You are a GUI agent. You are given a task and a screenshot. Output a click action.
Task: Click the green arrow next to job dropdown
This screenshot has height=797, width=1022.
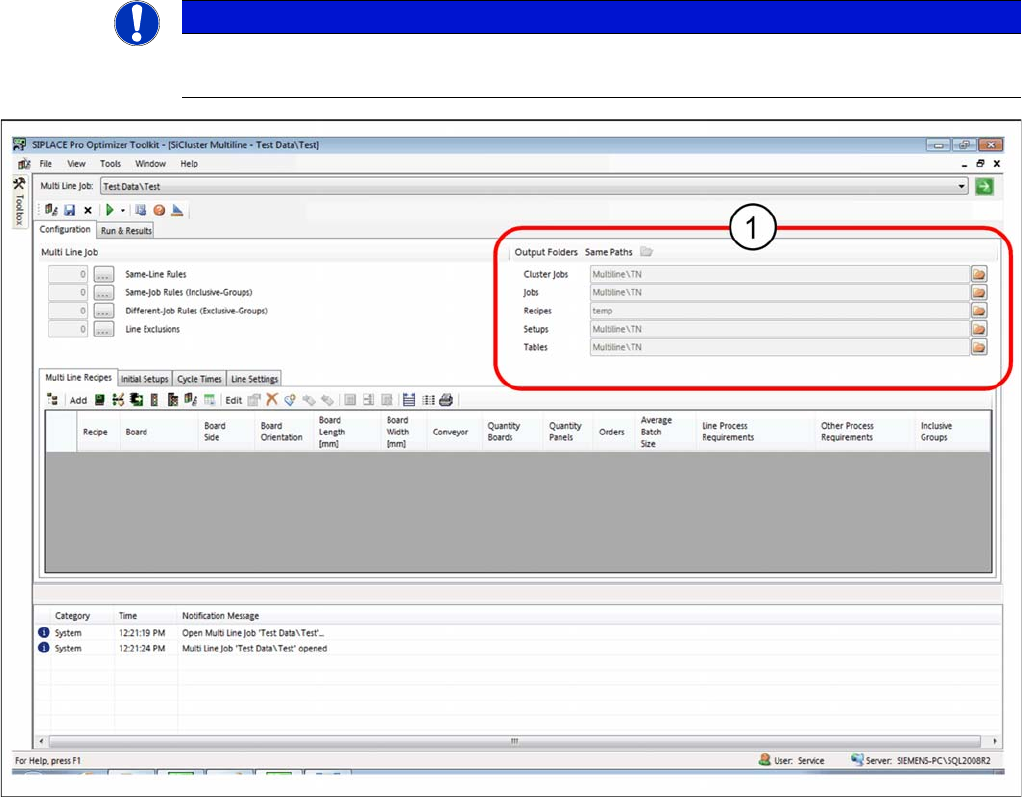(984, 186)
